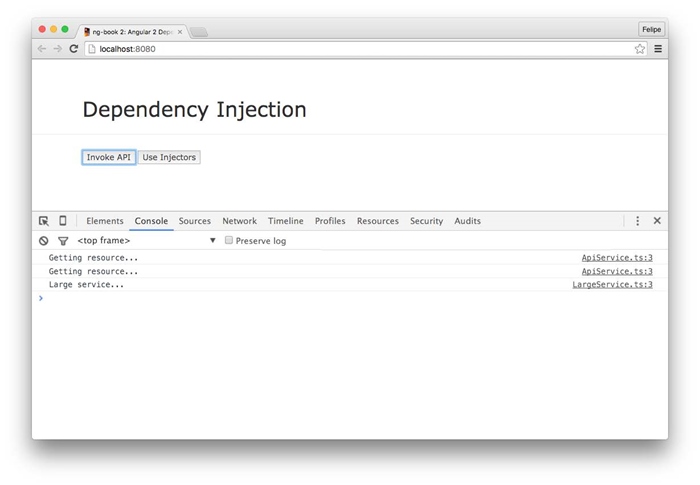The height and width of the screenshot is (485, 700).
Task: Enable the Preserve log checkbox
Action: (x=229, y=241)
